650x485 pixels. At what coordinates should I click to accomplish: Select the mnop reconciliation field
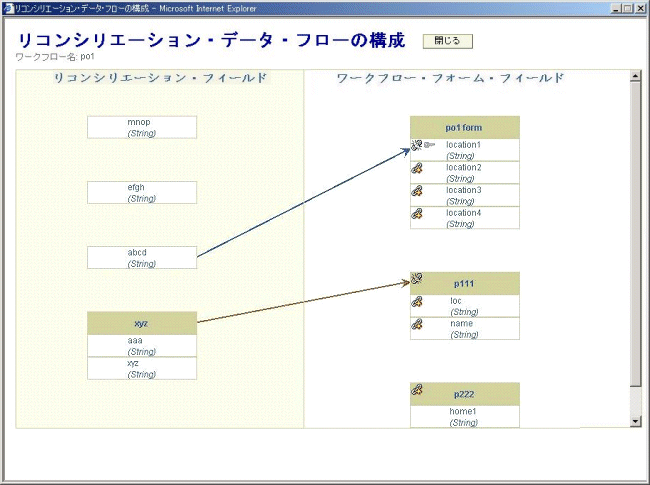[x=142, y=127]
